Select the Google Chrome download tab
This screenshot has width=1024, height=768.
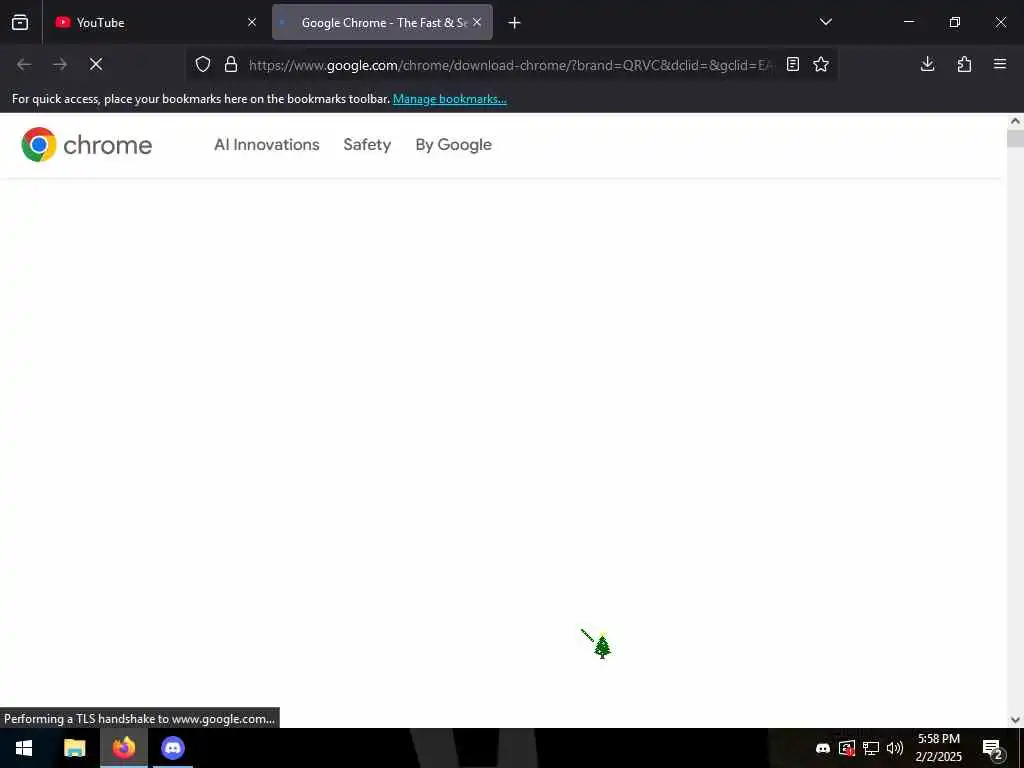(x=382, y=22)
